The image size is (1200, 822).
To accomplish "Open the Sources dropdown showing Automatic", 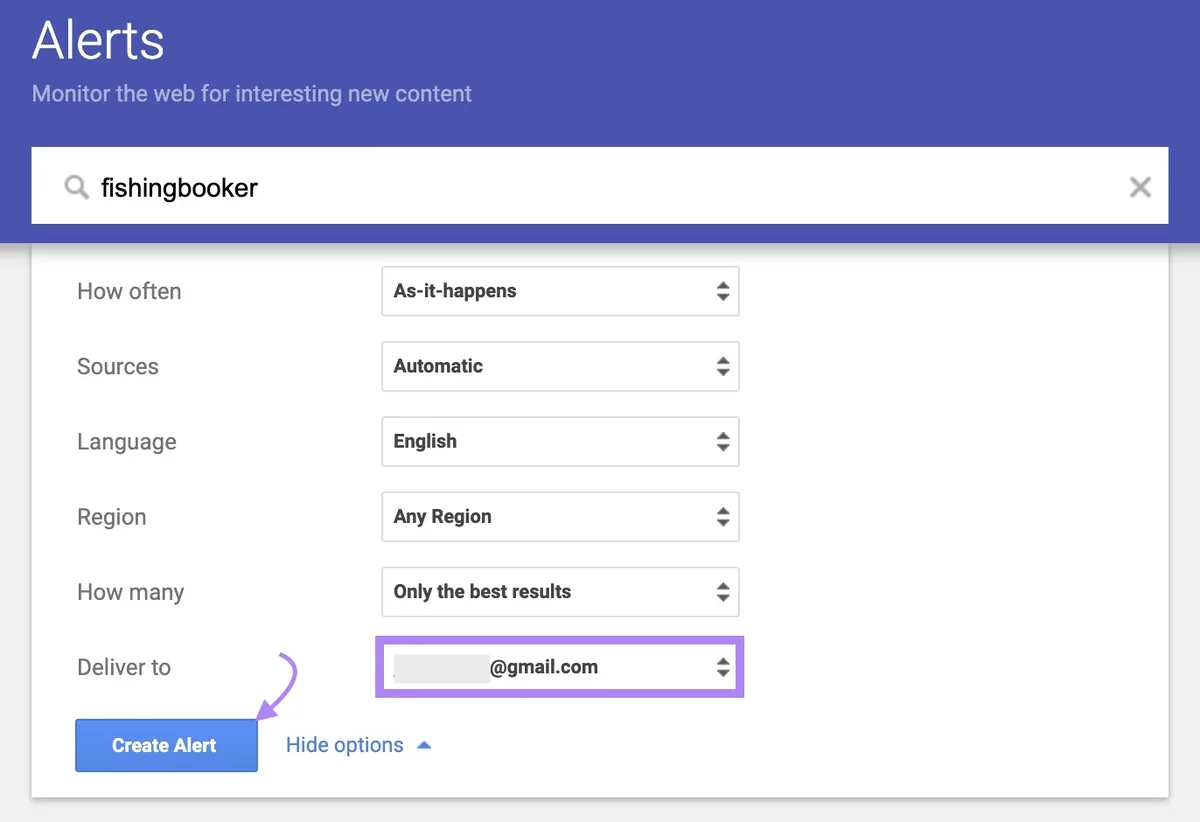I will (560, 366).
